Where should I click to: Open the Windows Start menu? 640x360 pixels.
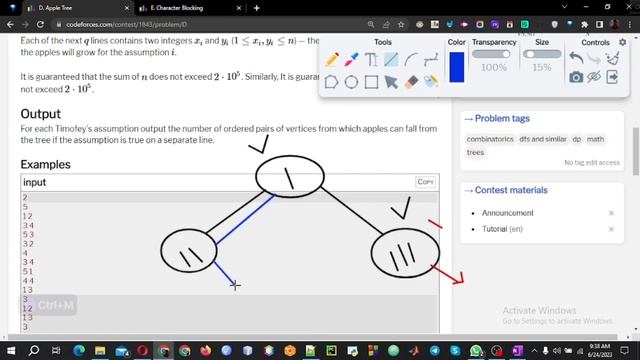pyautogui.click(x=11, y=351)
